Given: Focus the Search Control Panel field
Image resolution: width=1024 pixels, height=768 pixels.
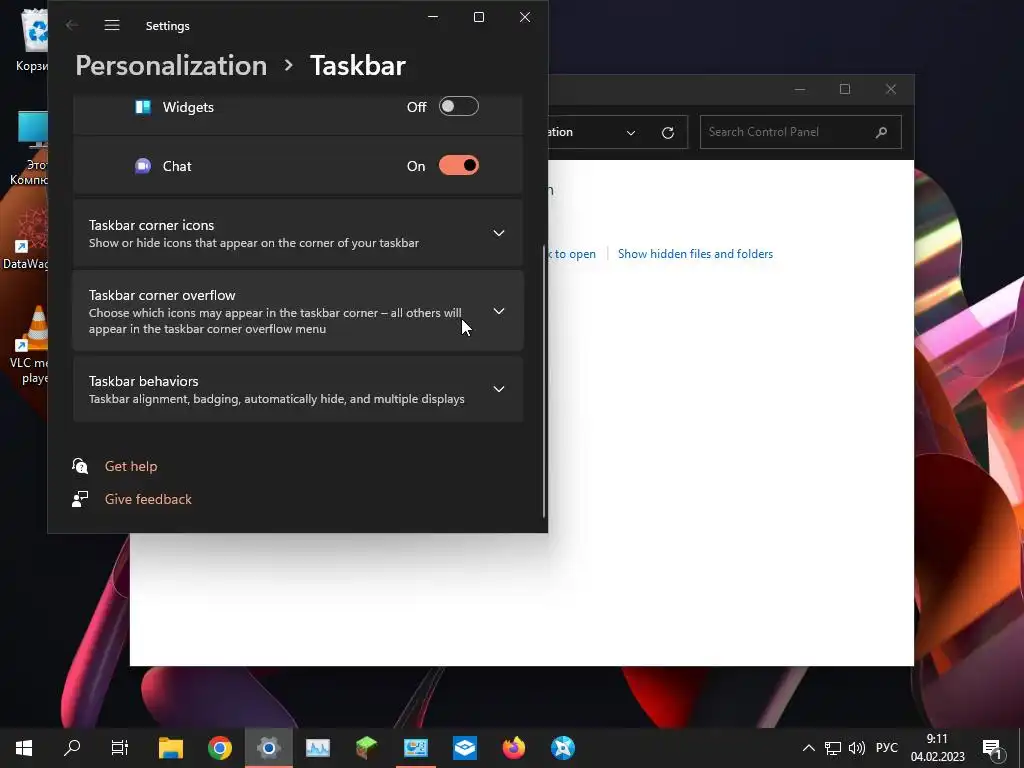Looking at the screenshot, I should [801, 132].
